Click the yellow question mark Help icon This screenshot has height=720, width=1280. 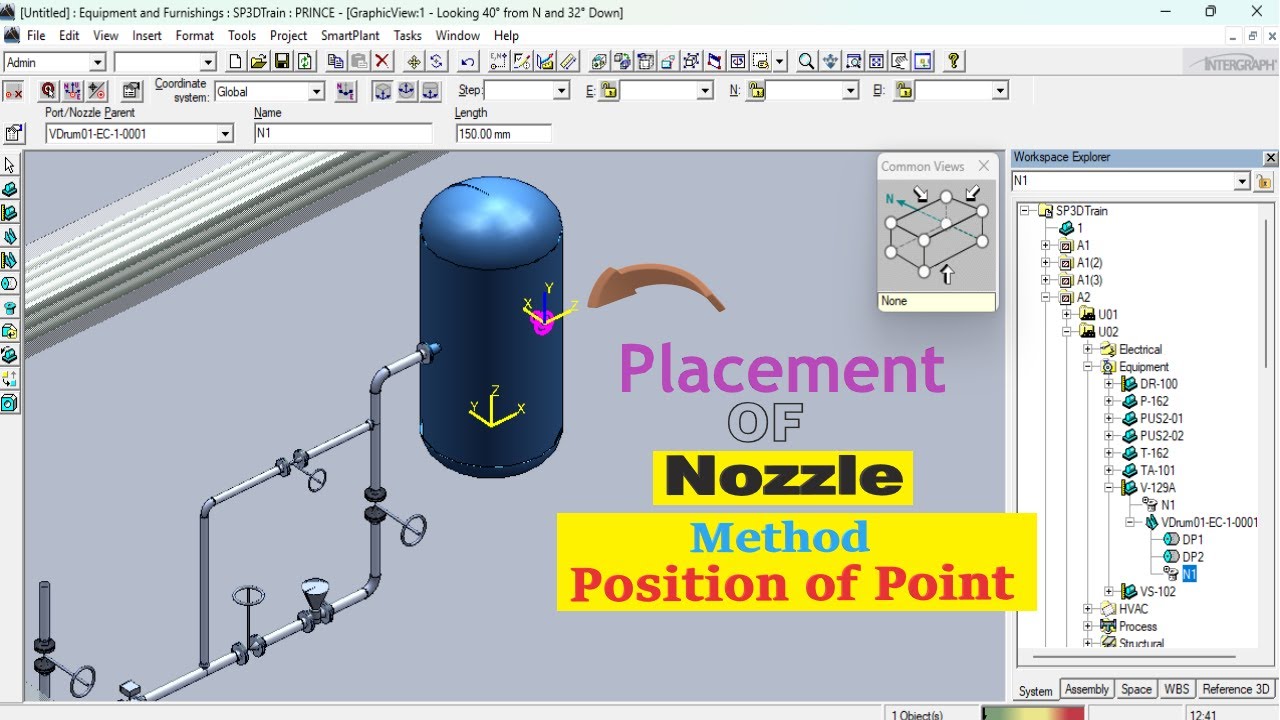pos(953,62)
